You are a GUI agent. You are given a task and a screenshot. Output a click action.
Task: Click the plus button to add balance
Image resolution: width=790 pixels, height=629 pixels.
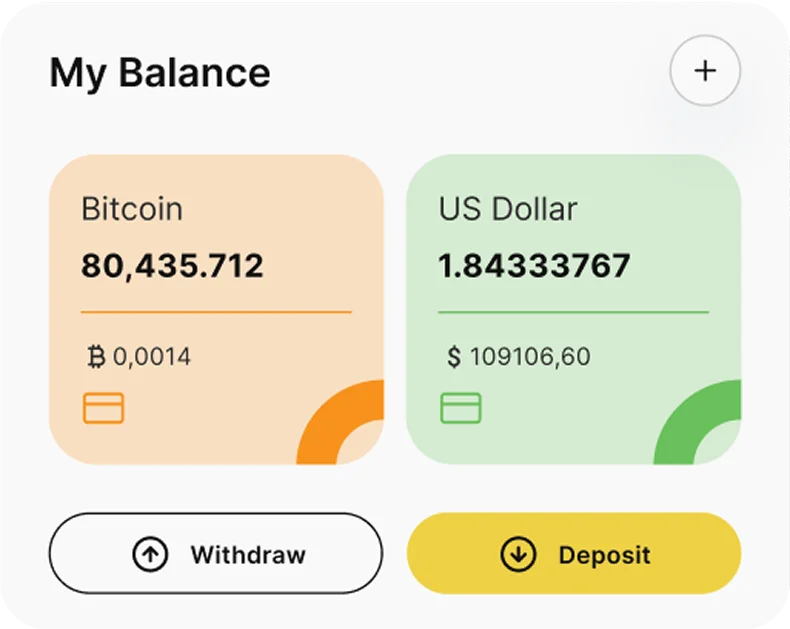(705, 71)
